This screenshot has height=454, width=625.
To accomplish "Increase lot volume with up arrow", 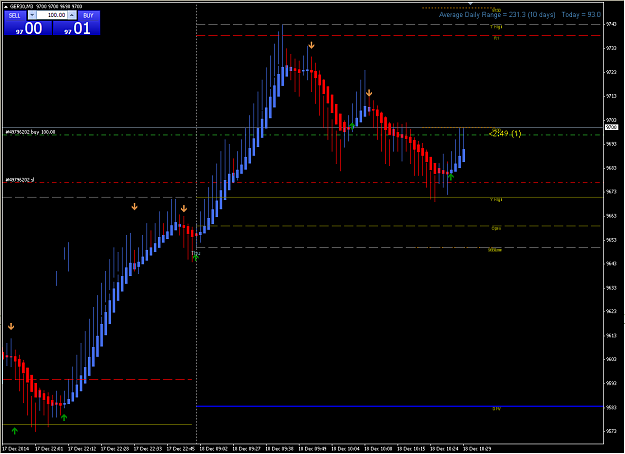I will coord(72,15).
